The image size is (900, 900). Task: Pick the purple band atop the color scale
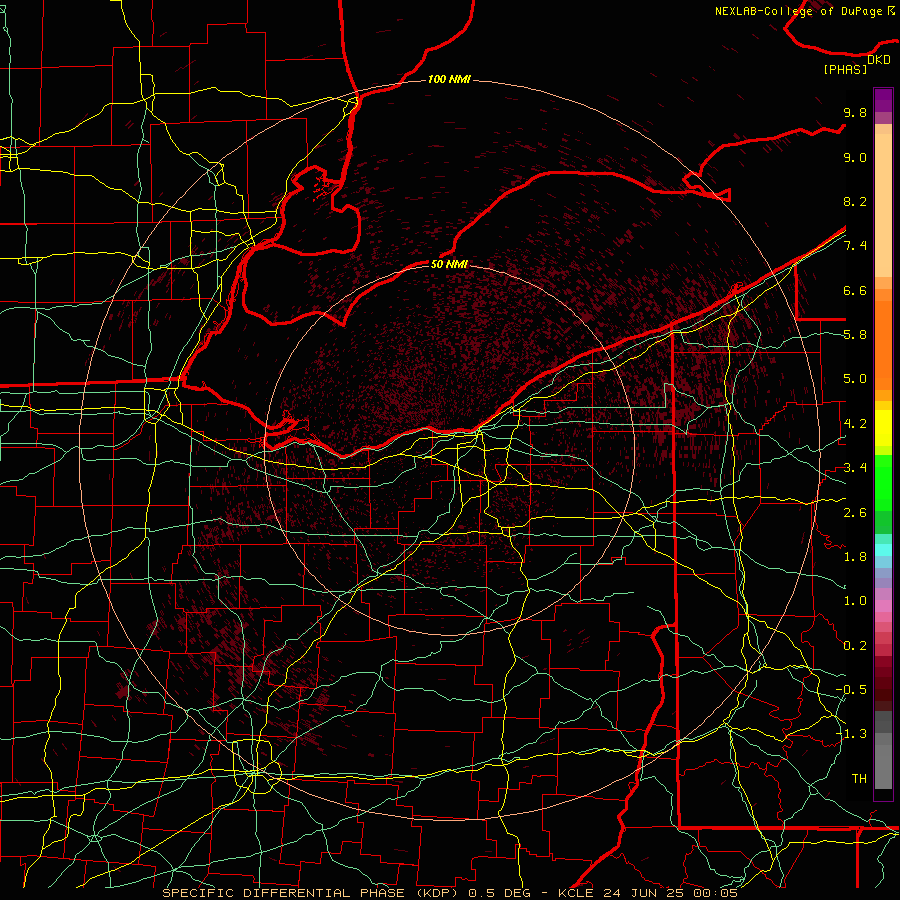click(x=883, y=100)
